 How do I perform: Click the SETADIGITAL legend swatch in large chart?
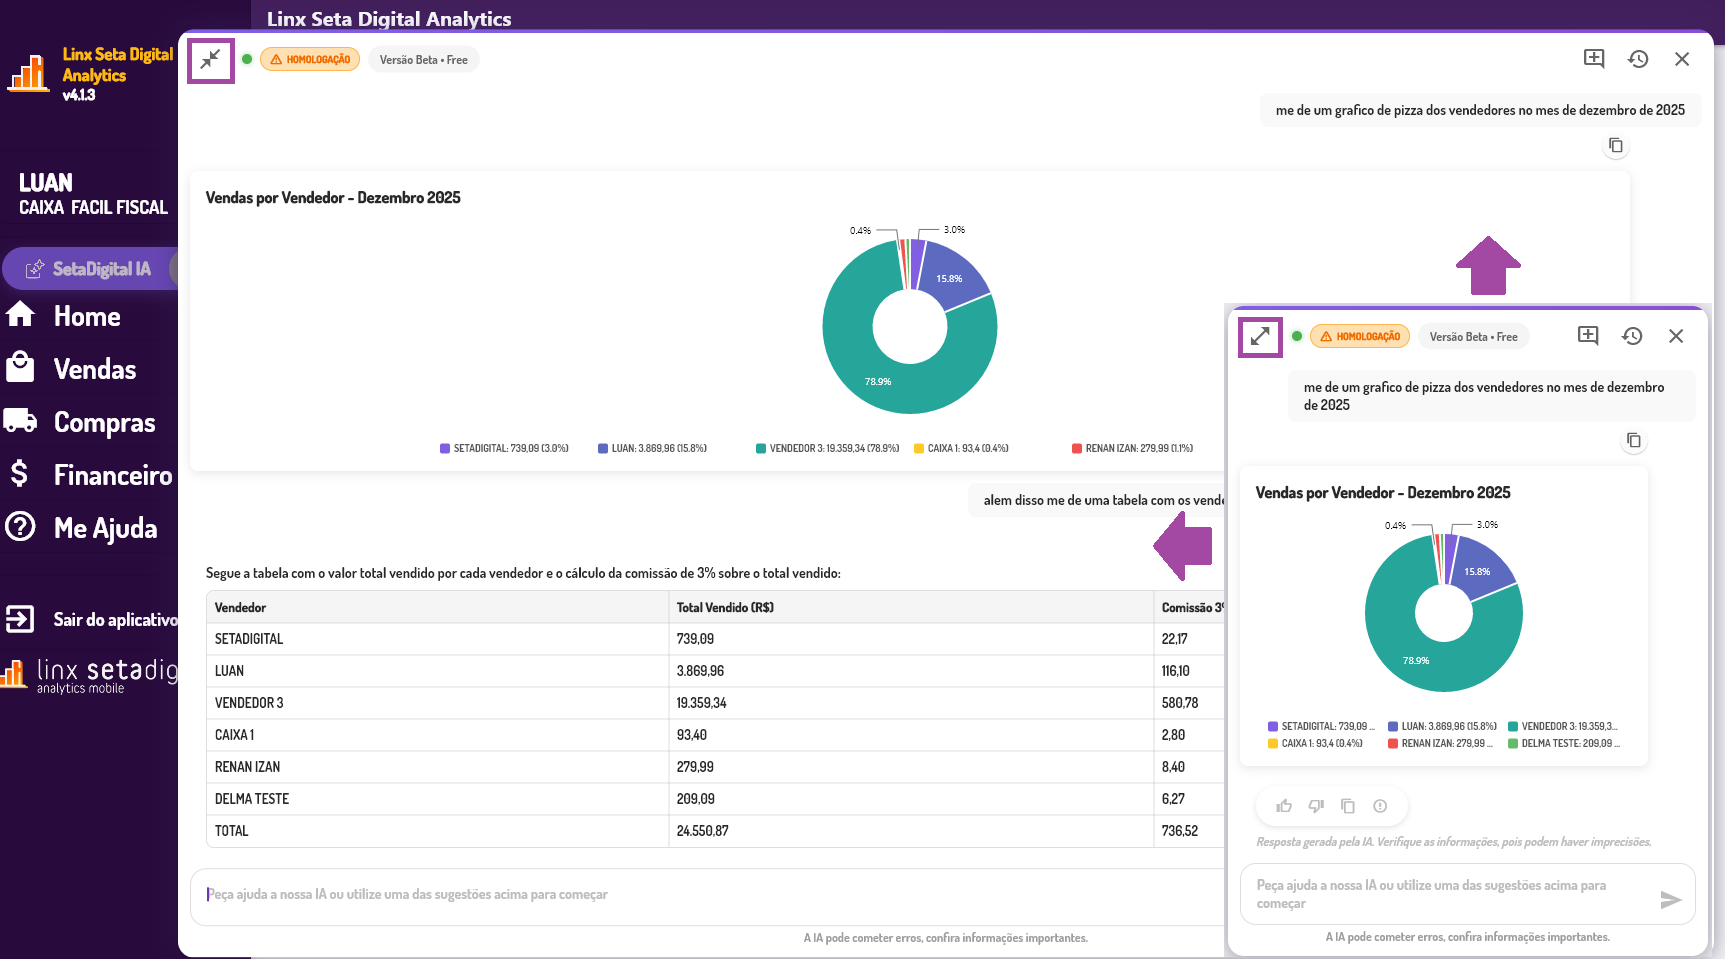pos(445,448)
